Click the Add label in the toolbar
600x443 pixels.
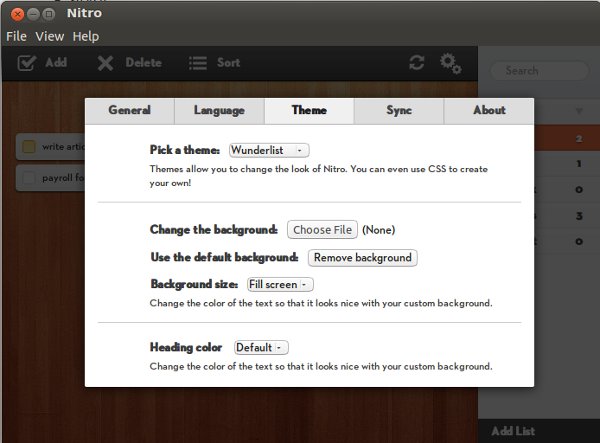[56, 62]
